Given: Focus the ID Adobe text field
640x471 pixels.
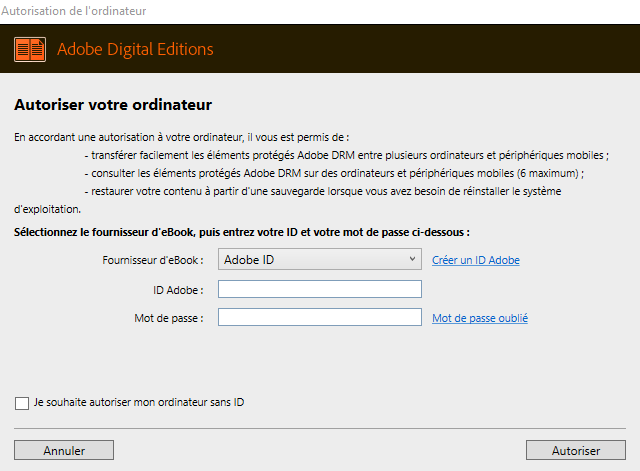Looking at the screenshot, I should [320, 289].
